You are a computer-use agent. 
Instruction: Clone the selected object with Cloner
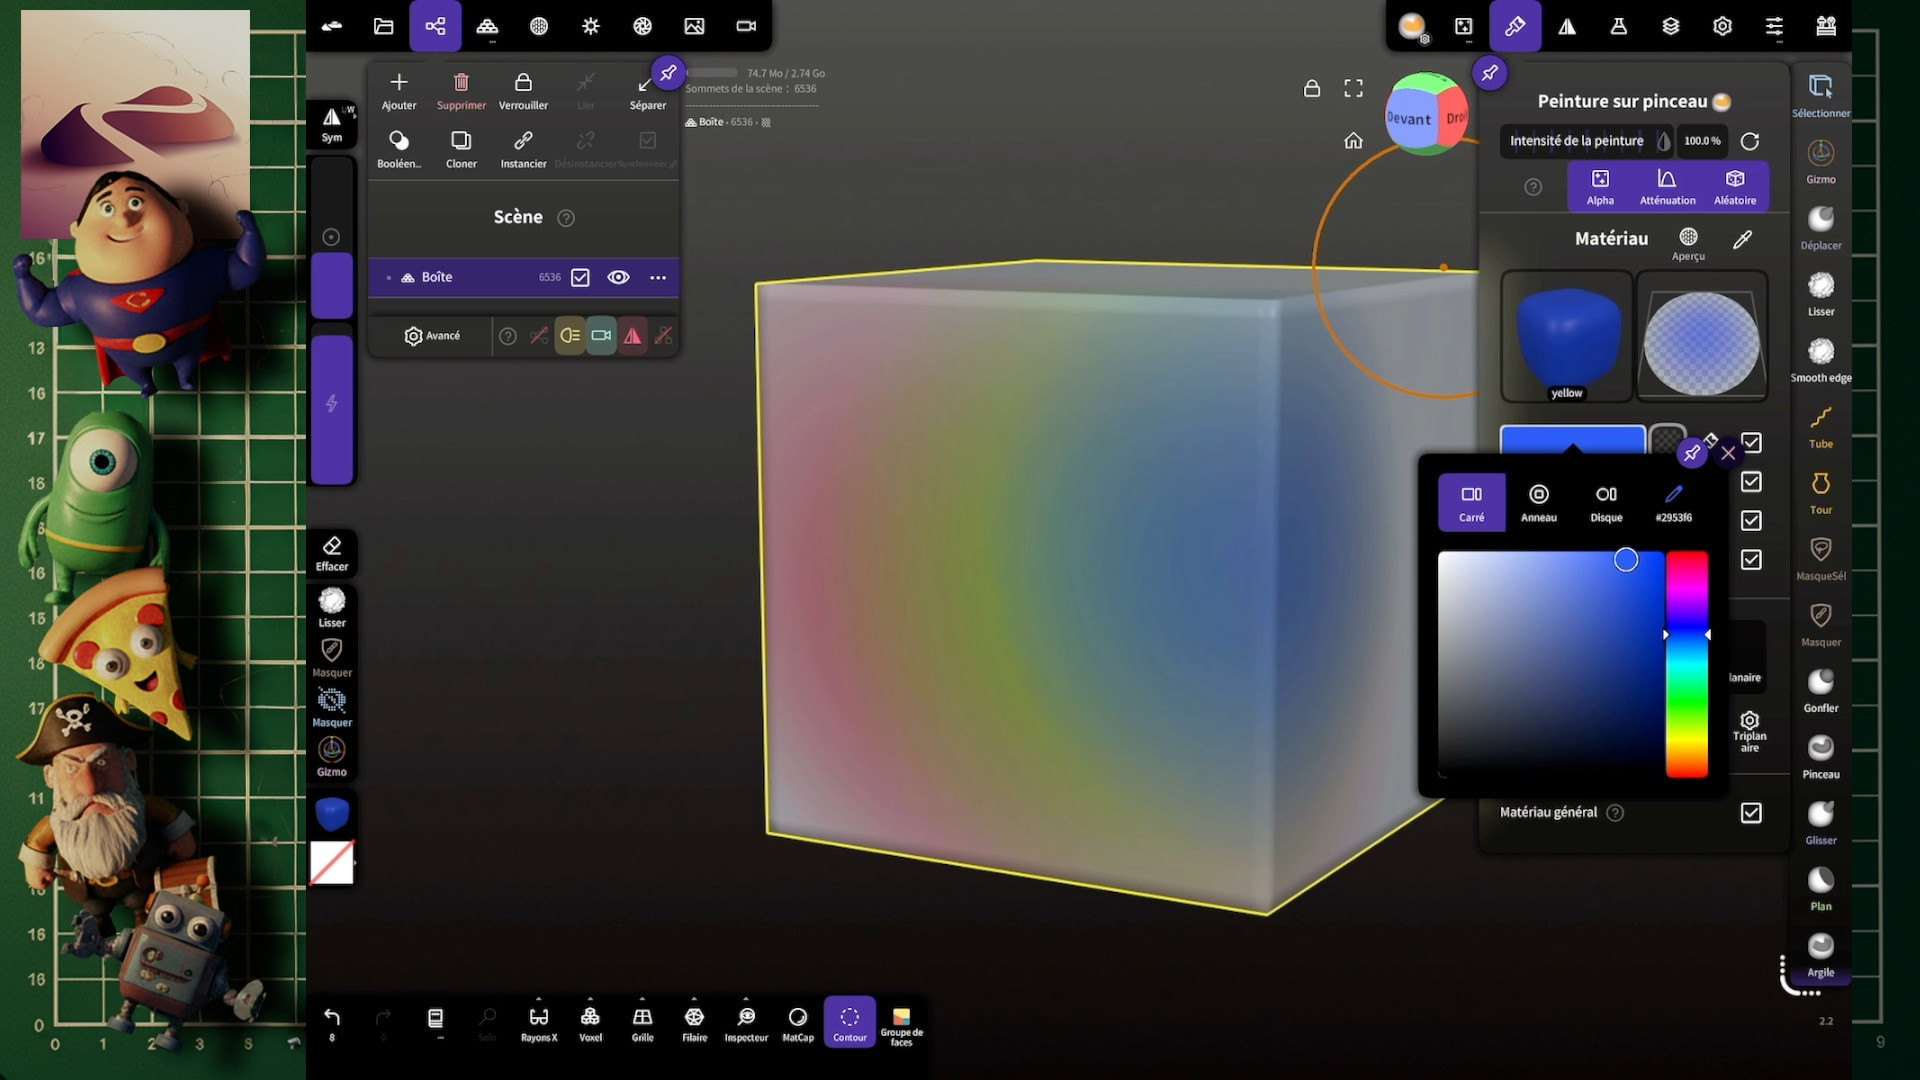click(461, 147)
